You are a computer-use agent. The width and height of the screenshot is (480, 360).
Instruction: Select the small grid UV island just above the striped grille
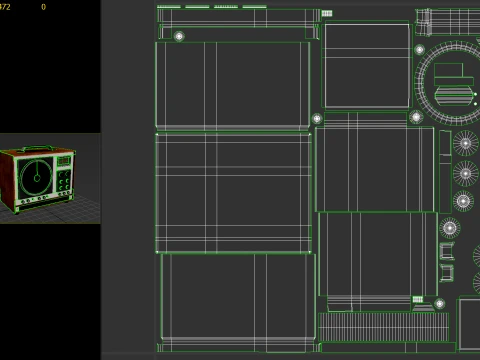click(x=418, y=299)
